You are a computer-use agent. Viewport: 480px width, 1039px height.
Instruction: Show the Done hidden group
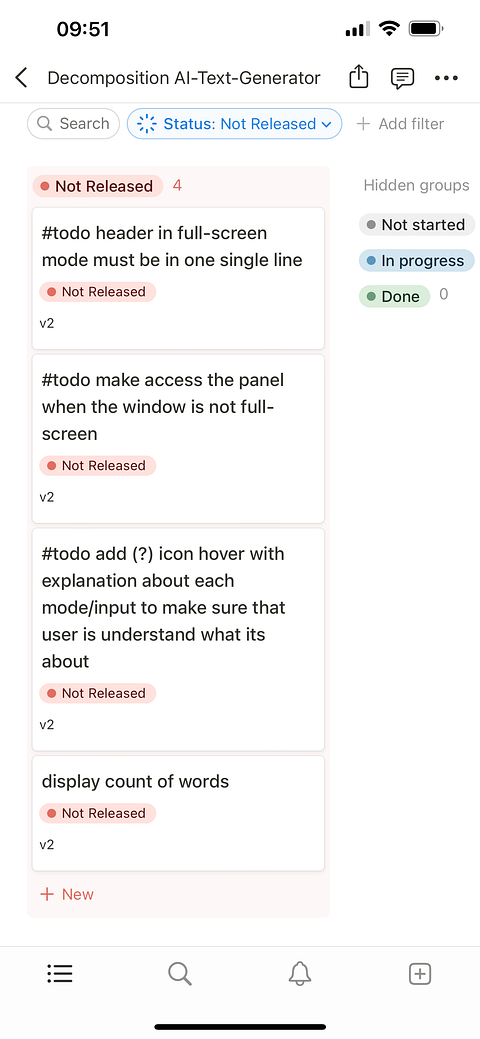(x=394, y=296)
